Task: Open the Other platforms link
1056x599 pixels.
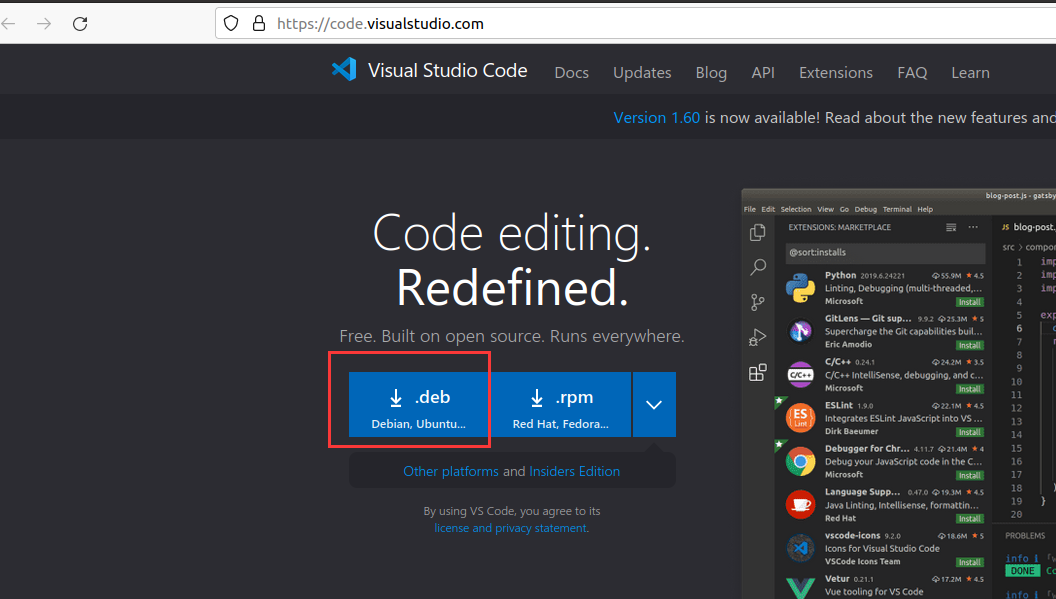Action: (x=451, y=472)
